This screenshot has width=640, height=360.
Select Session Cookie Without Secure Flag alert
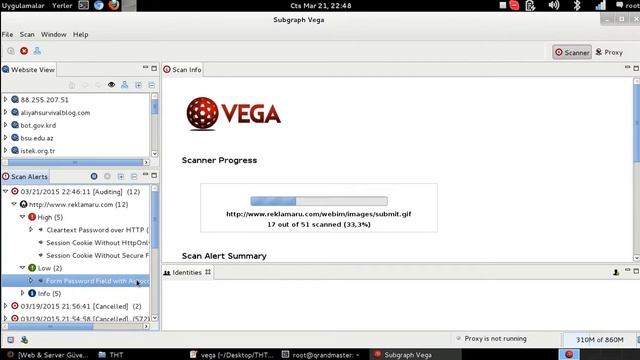pos(97,255)
